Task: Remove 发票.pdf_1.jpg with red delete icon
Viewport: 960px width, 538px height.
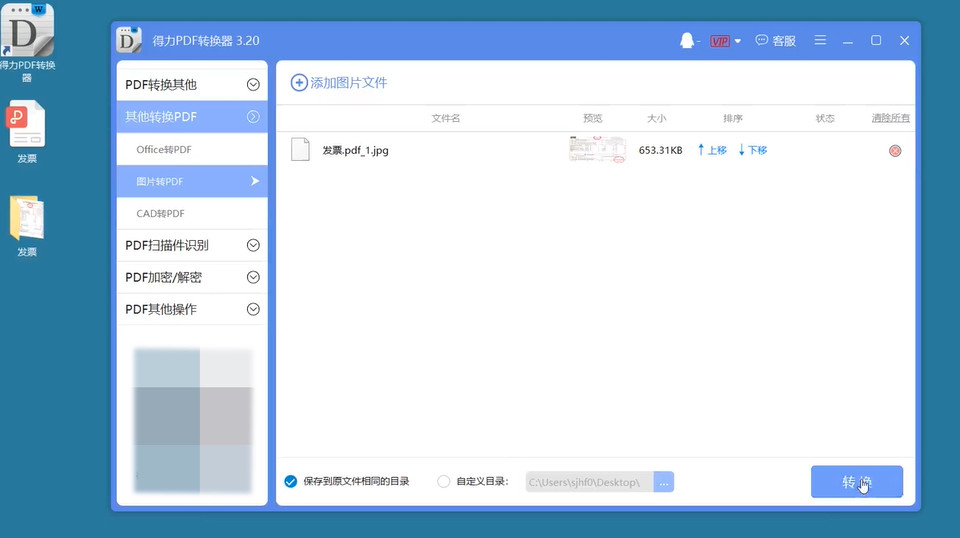Action: [x=895, y=151]
